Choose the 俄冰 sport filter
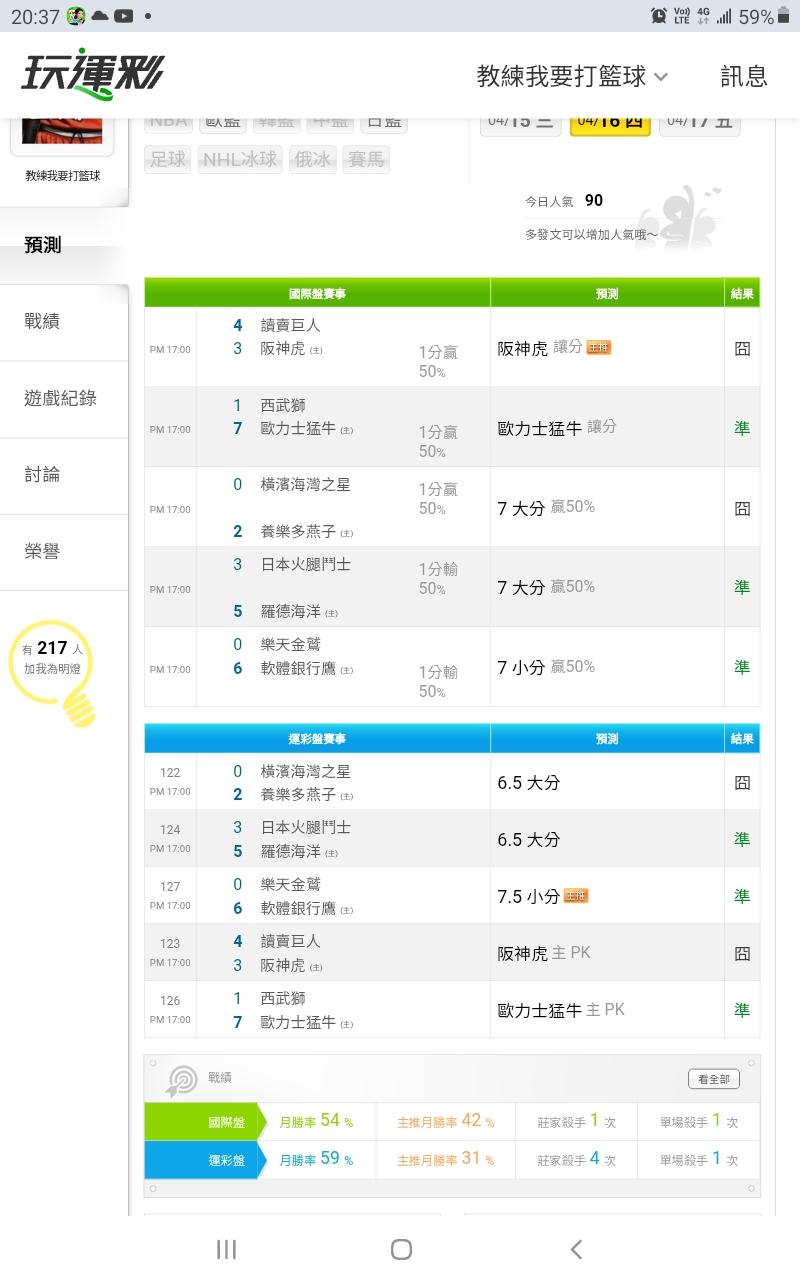This screenshot has width=800, height=1280. click(x=311, y=159)
